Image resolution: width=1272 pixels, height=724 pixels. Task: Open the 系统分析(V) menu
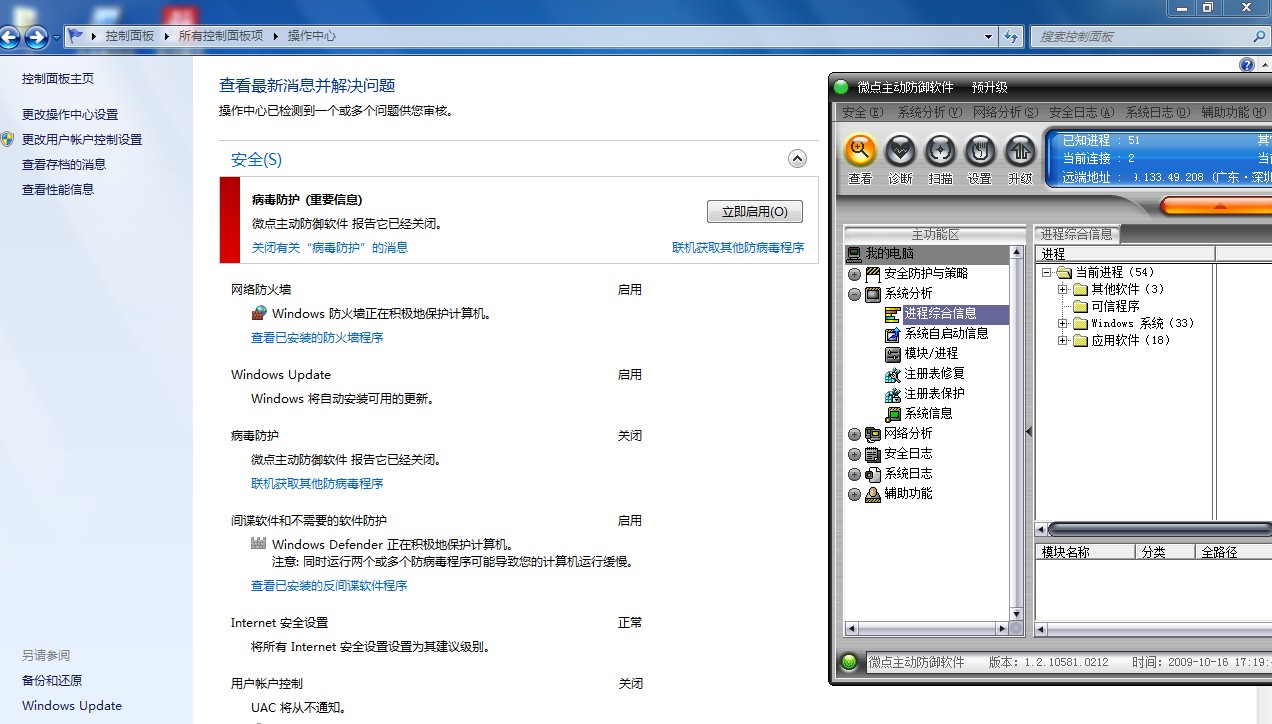point(930,113)
